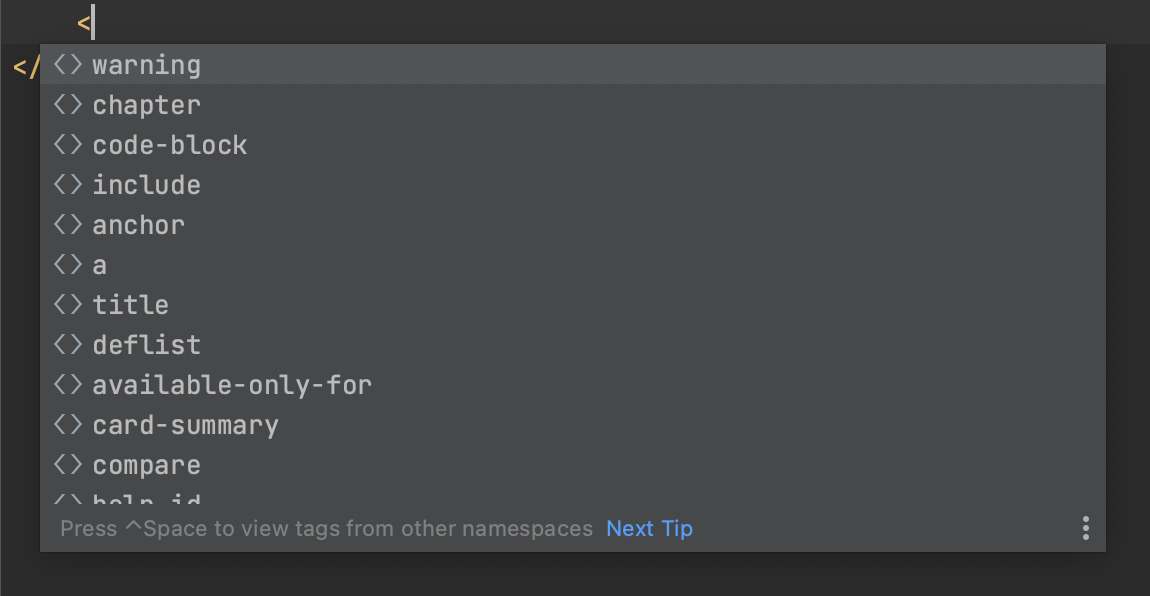Viewport: 1150px width, 596px height.
Task: Select the highlighted "warning" completion entry
Action: (x=146, y=64)
